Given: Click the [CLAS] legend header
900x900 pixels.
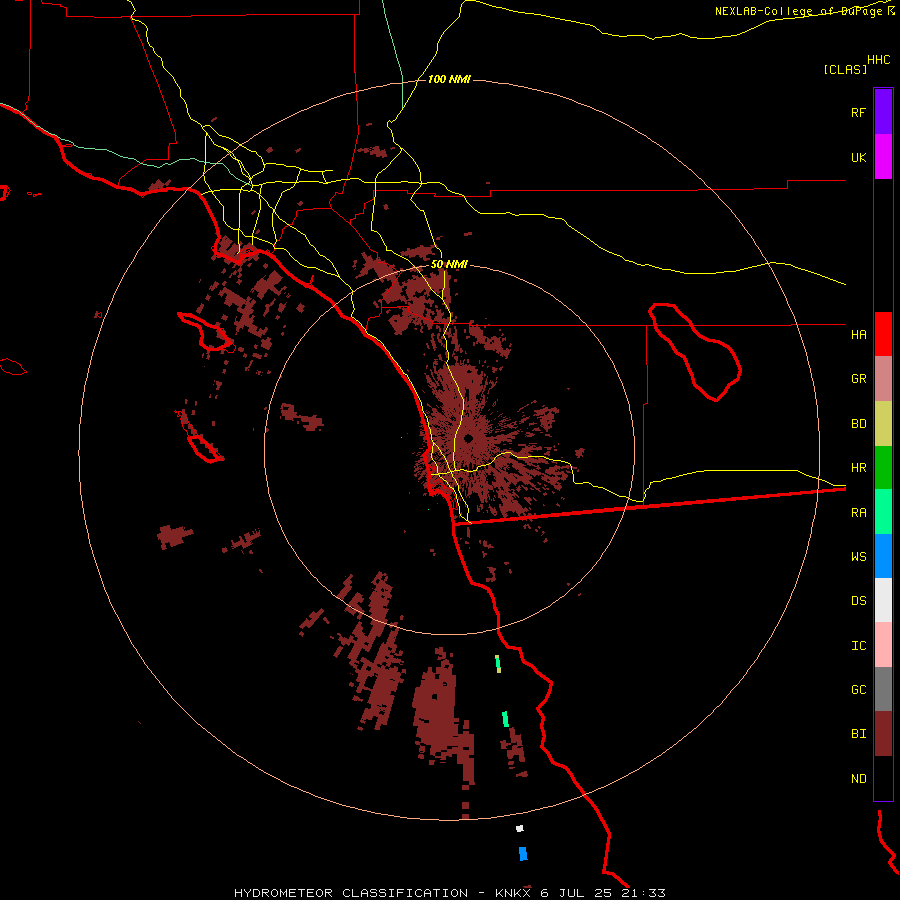Looking at the screenshot, I should click(845, 69).
